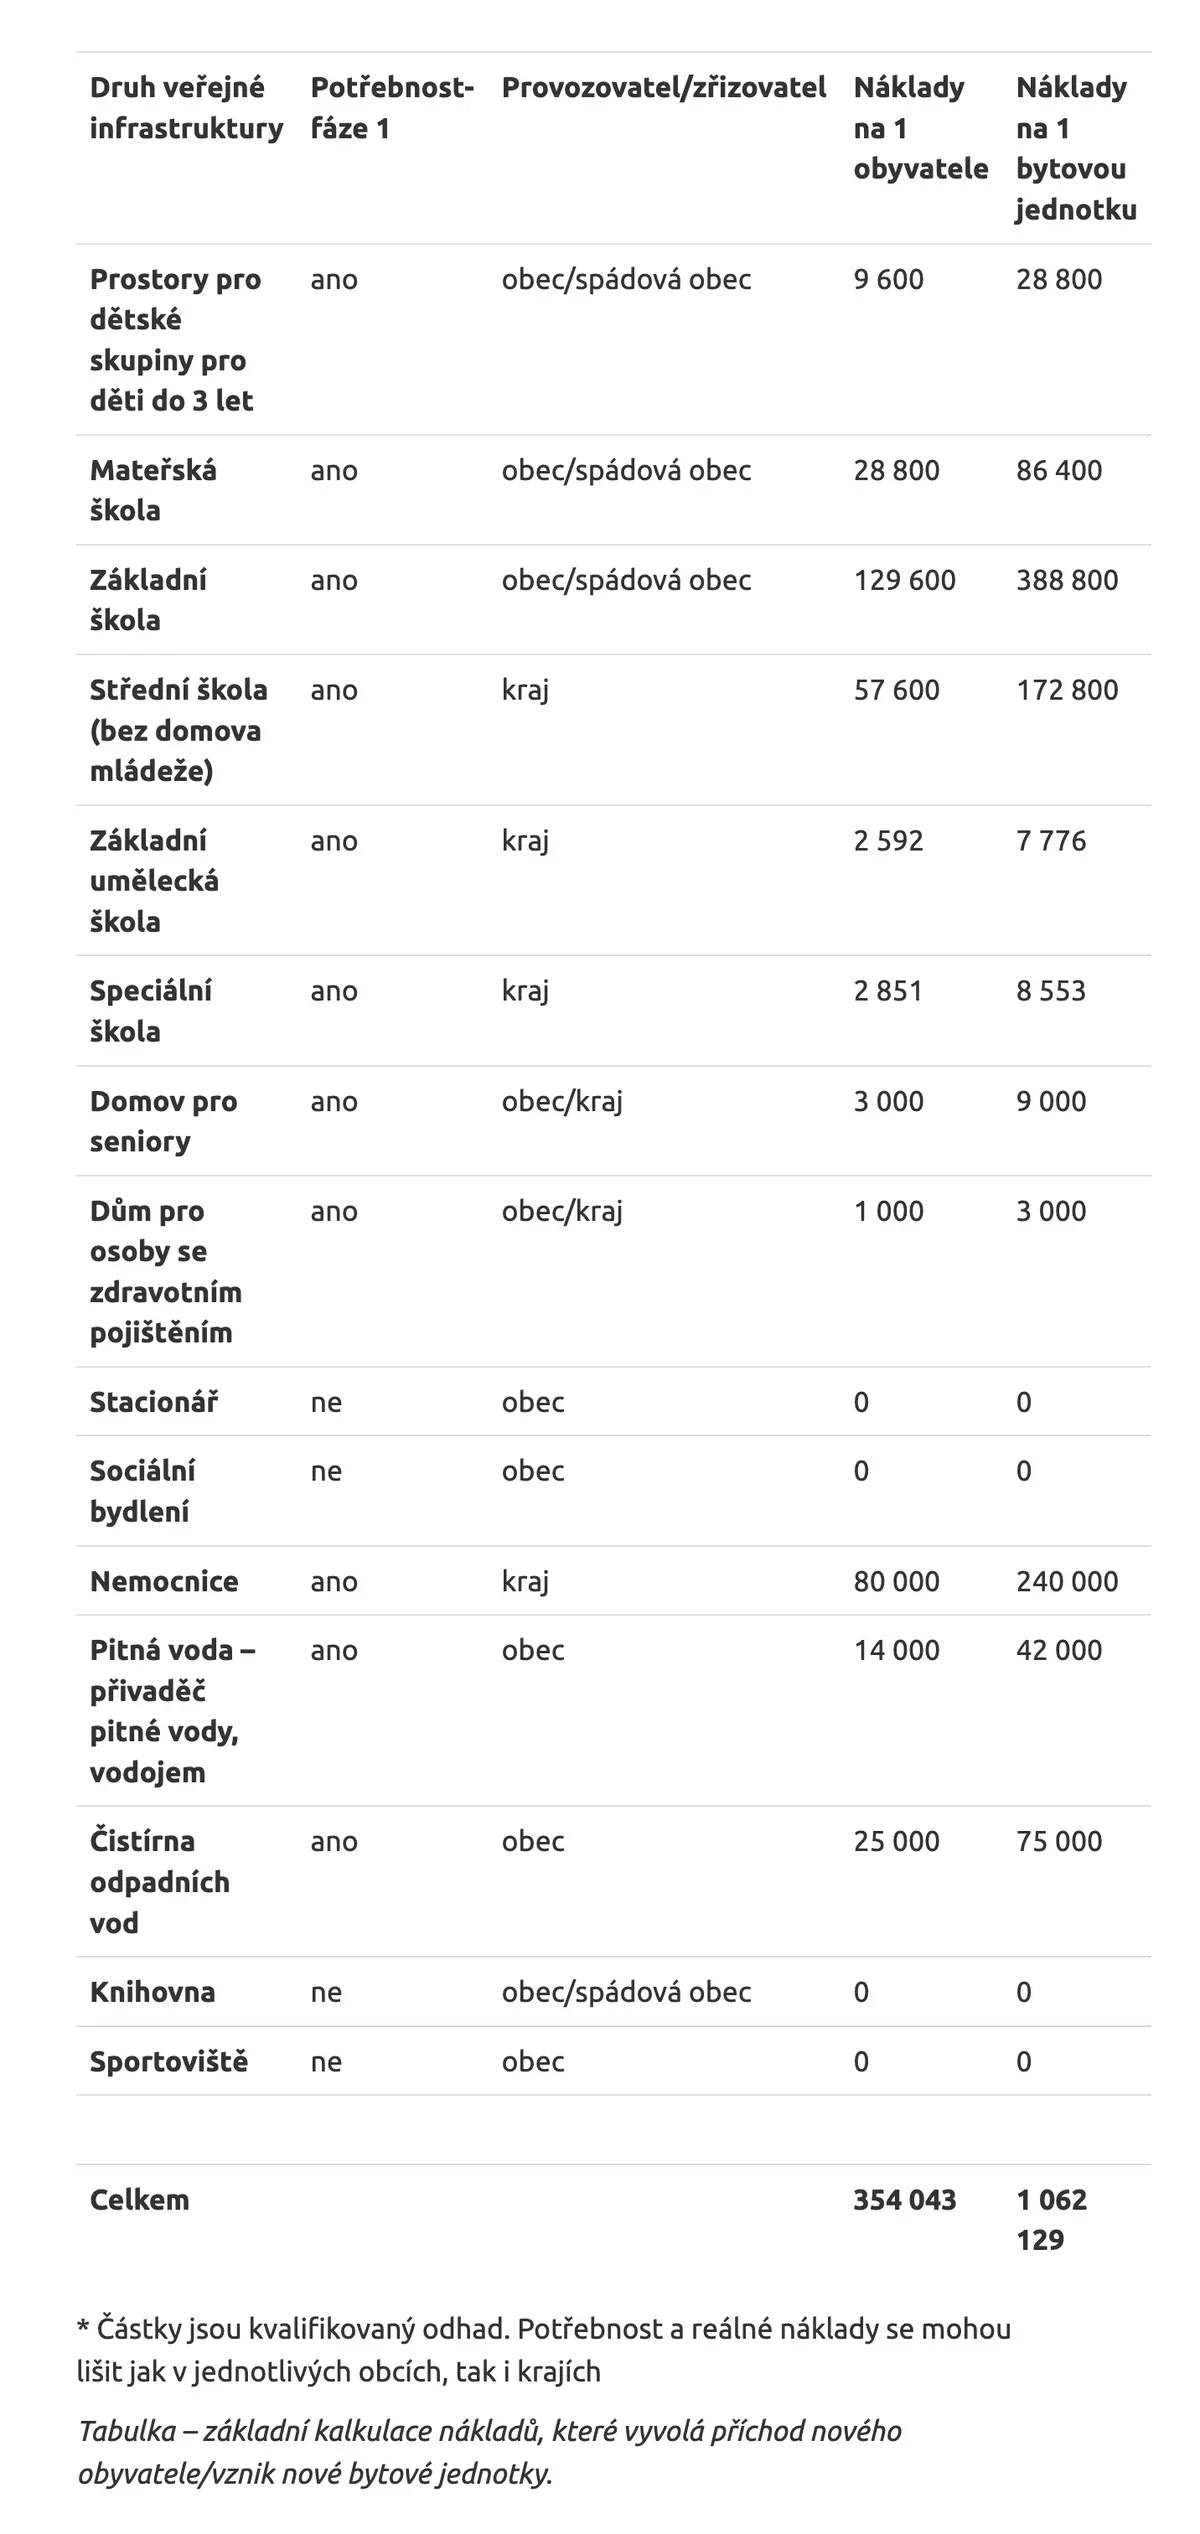Screen dimensions: 1200x2534
Task: Click the 'Náklady na 1 bytovou jednotku' header
Action: (1076, 148)
